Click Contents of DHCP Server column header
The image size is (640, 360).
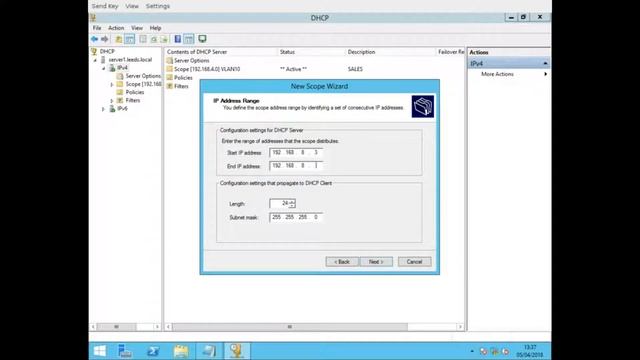[x=221, y=52]
